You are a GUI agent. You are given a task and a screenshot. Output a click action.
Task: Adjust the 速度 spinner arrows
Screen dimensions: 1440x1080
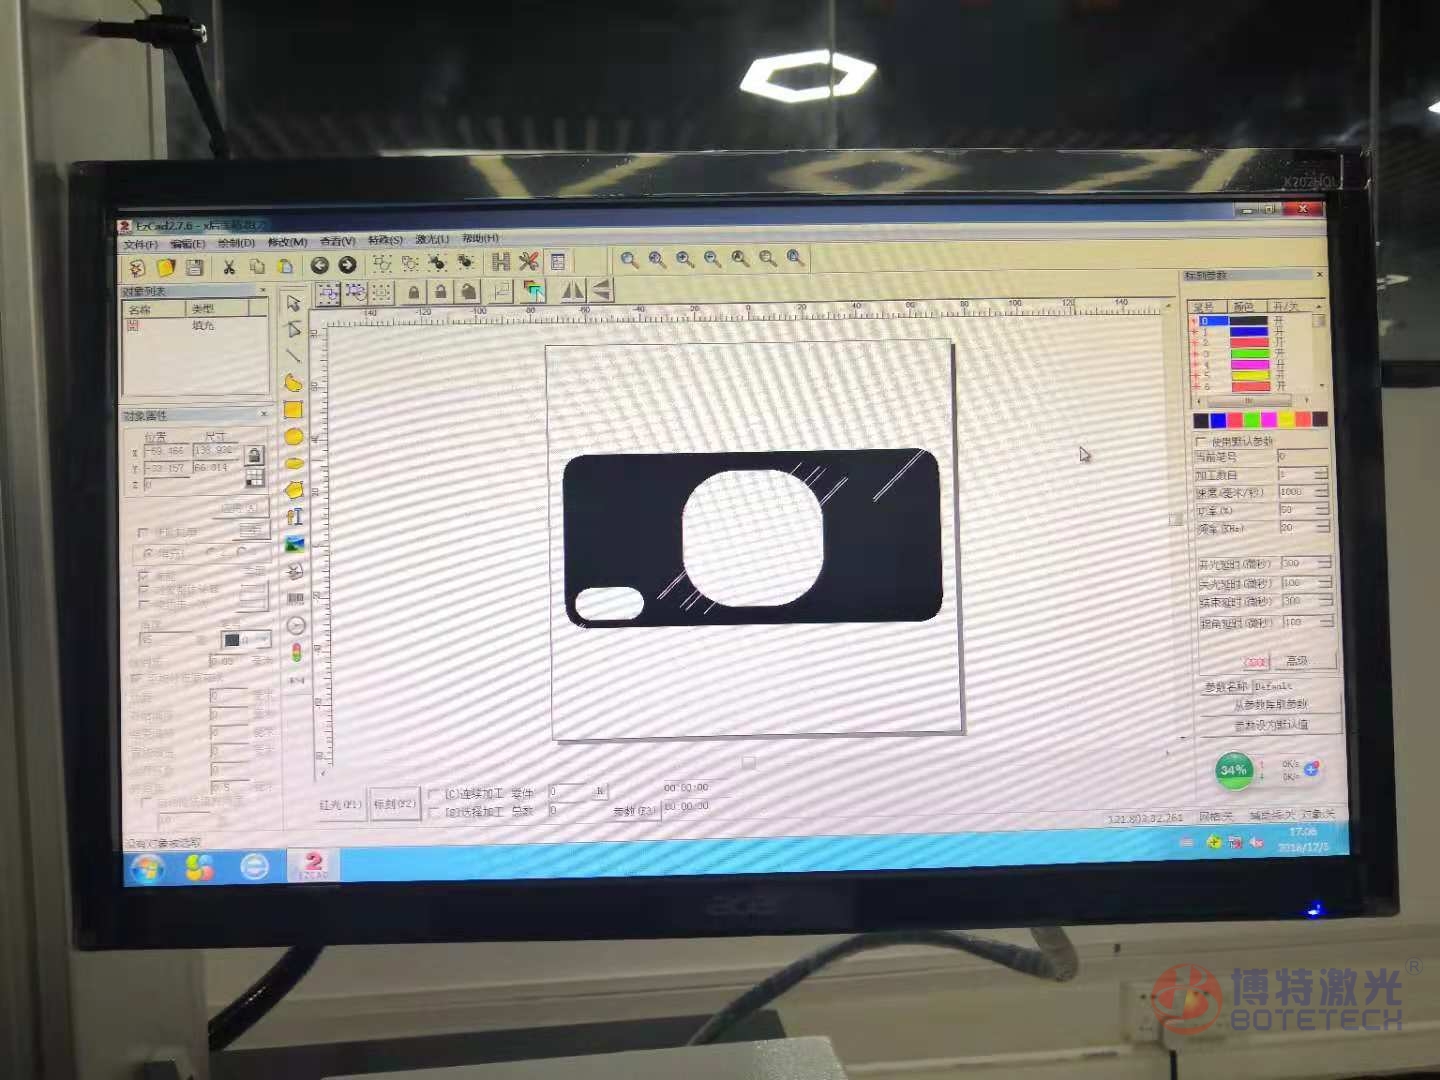pos(1322,492)
